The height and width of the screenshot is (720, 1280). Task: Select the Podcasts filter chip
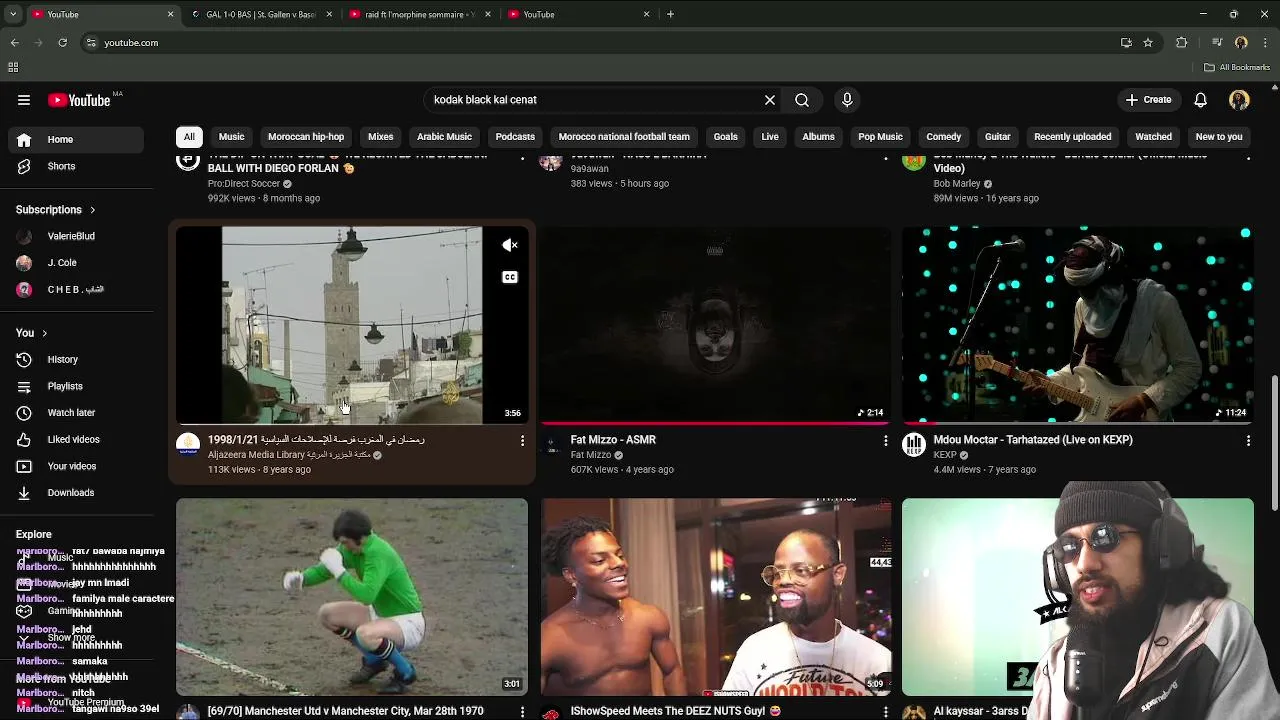click(x=515, y=137)
